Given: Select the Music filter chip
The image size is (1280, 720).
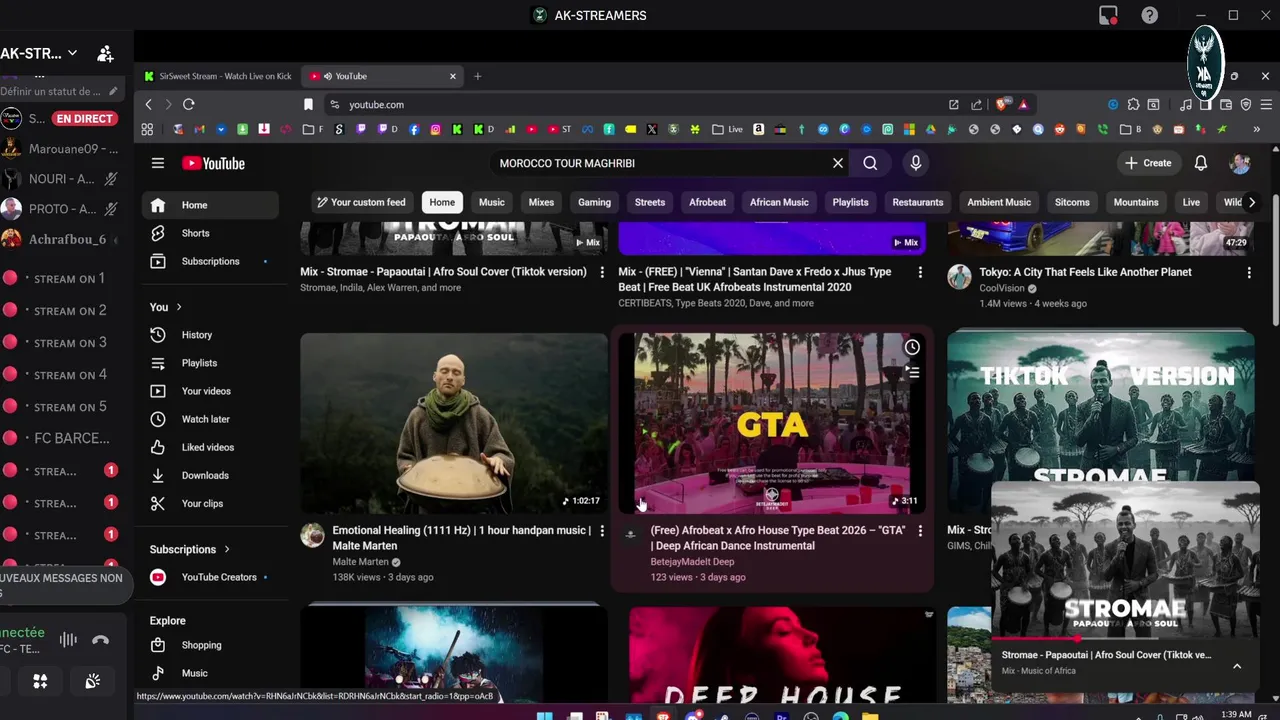Looking at the screenshot, I should coord(492,202).
